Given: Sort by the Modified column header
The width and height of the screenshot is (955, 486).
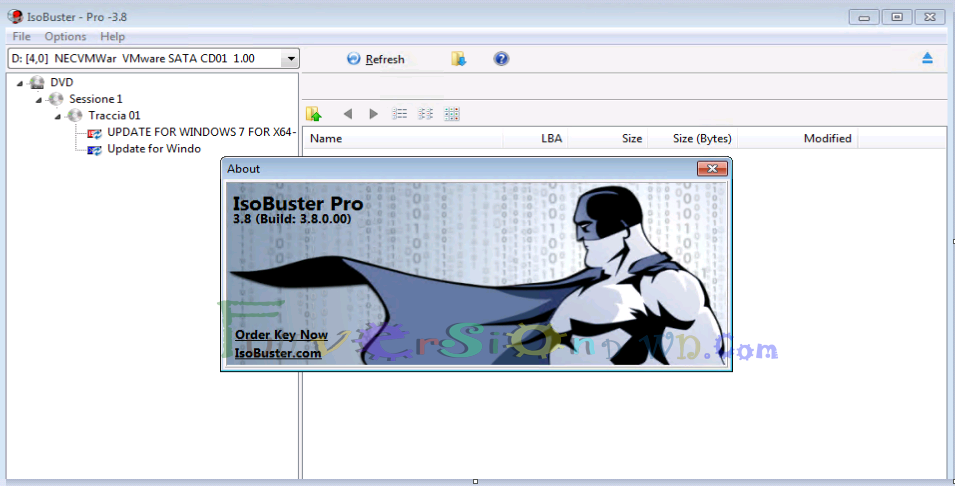Looking at the screenshot, I should click(x=797, y=138).
